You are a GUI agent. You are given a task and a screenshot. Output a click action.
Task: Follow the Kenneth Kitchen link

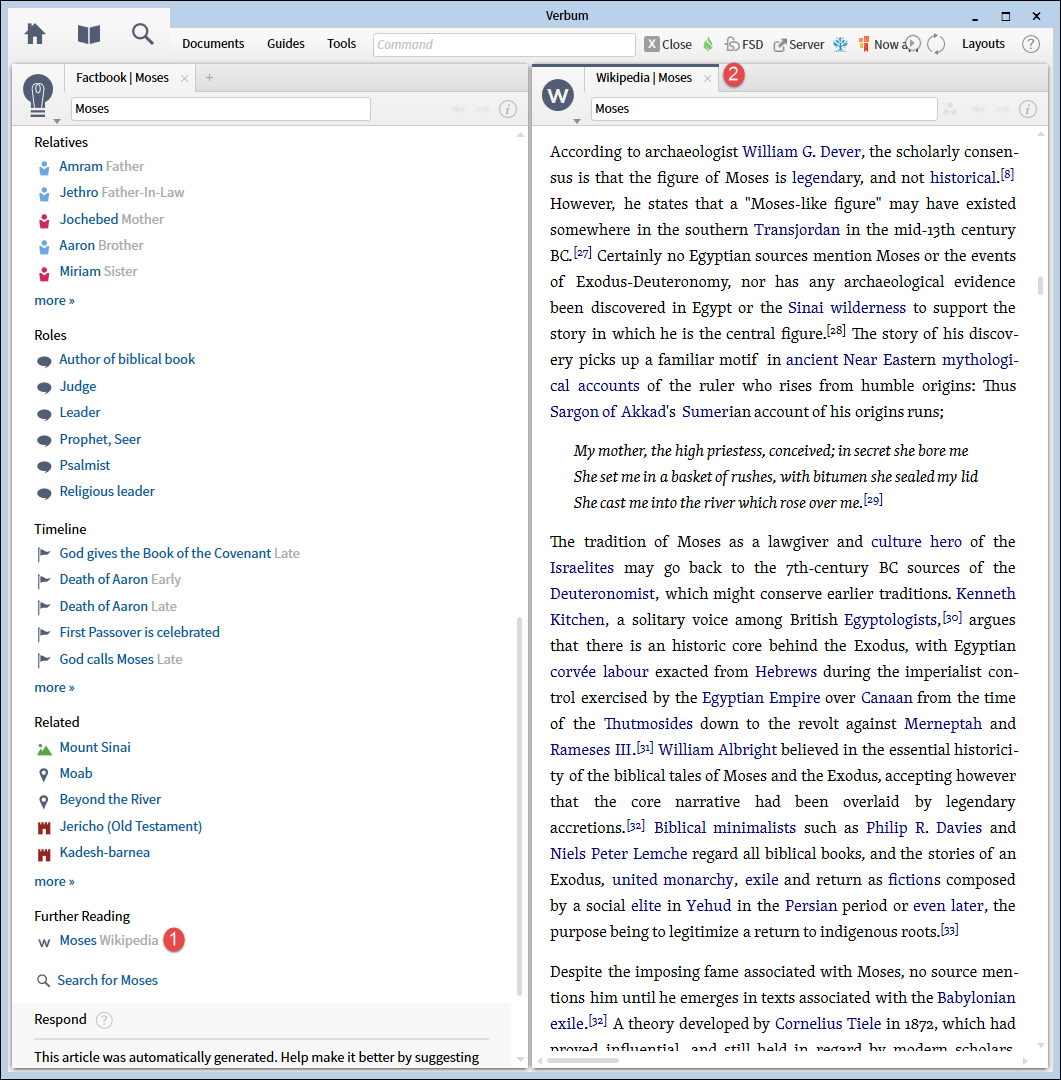click(783, 607)
